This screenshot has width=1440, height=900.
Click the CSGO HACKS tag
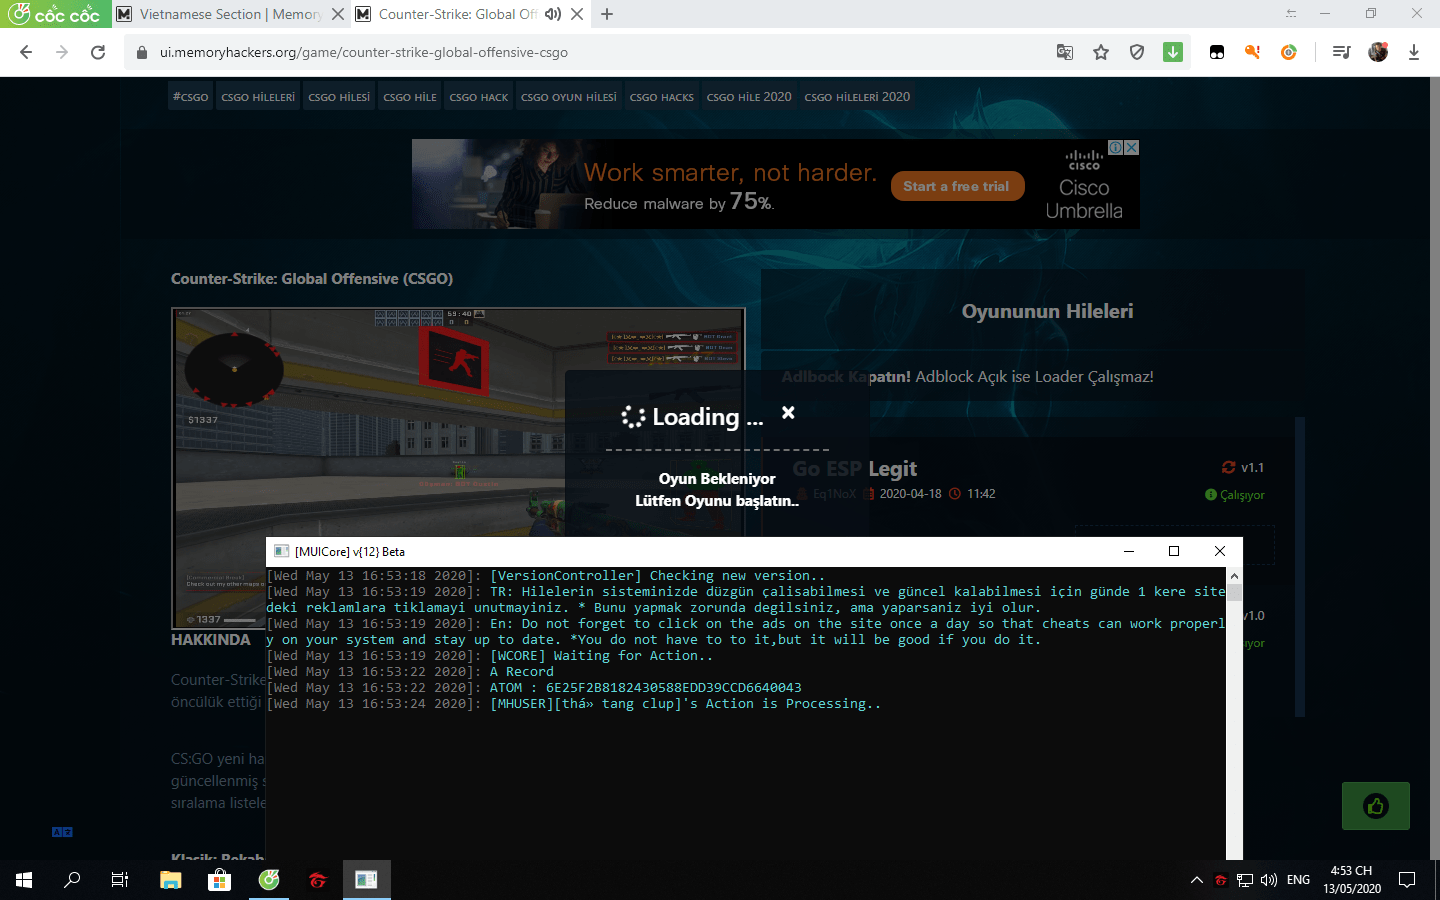click(662, 97)
